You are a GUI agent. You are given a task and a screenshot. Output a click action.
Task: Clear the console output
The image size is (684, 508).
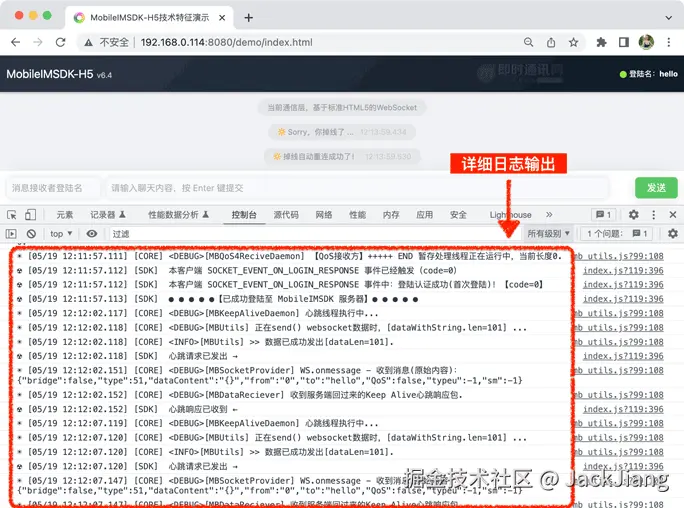click(x=31, y=234)
